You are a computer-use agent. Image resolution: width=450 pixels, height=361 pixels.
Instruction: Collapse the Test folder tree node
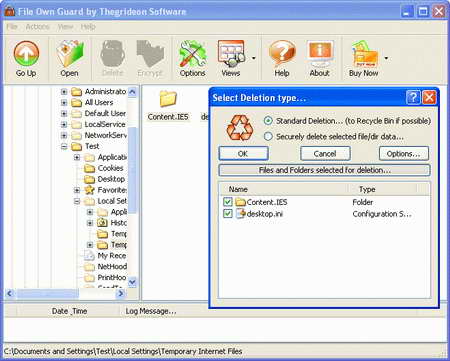(x=64, y=146)
